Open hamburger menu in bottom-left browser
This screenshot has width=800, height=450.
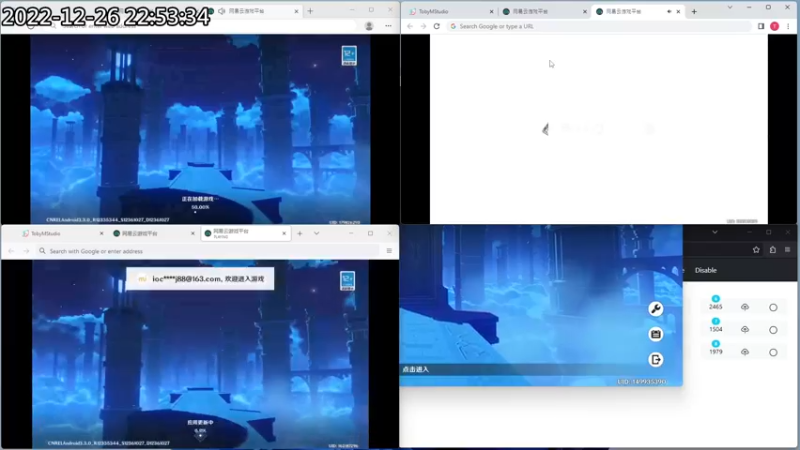[389, 251]
